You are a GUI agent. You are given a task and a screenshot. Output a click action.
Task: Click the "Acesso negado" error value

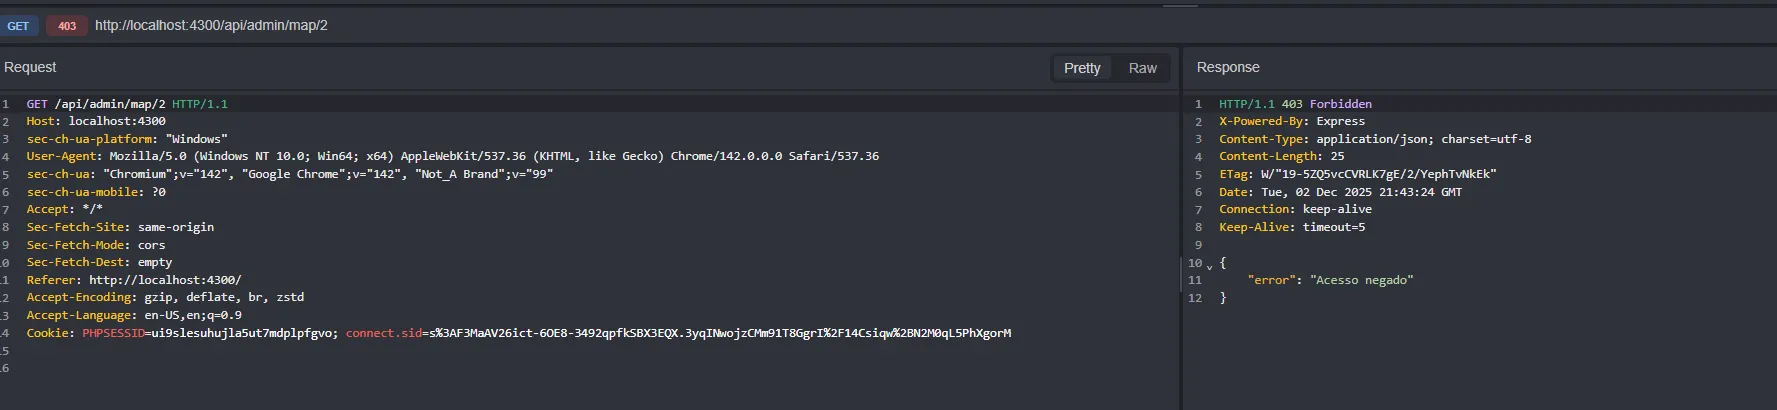tap(1361, 280)
